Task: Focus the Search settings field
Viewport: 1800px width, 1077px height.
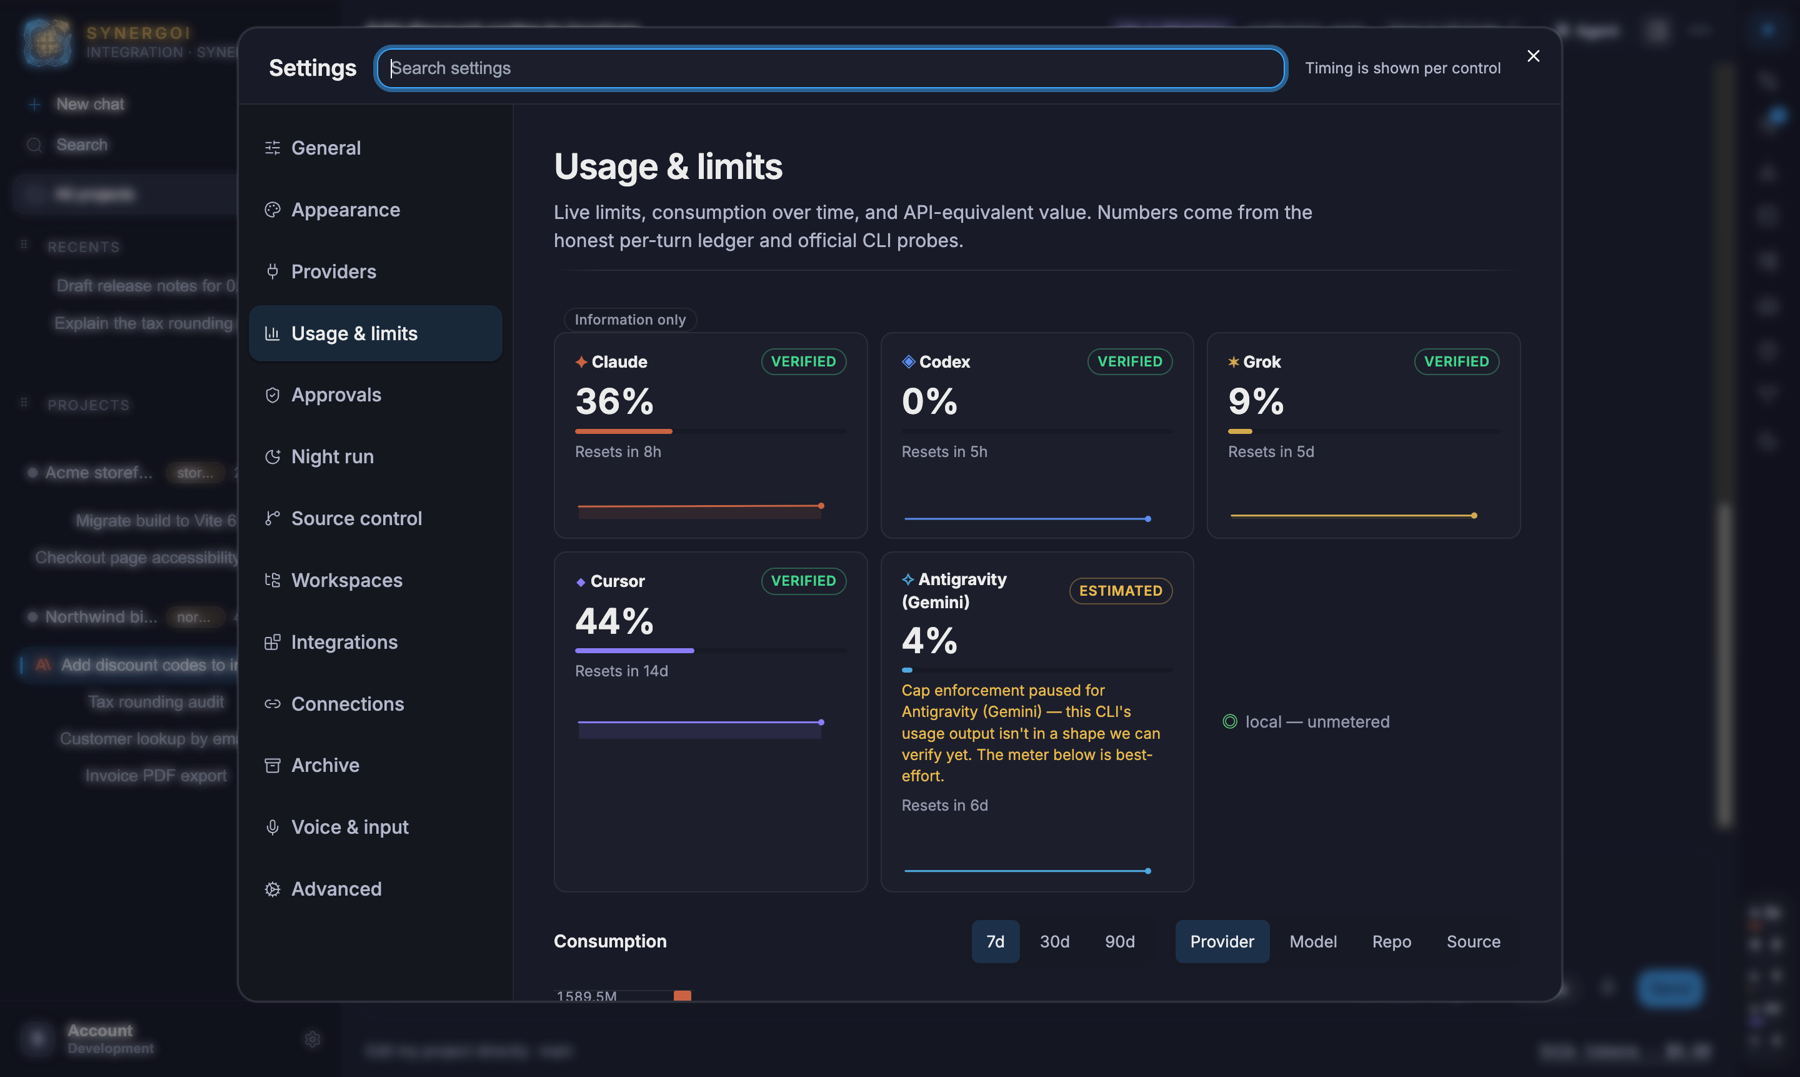Action: 831,68
